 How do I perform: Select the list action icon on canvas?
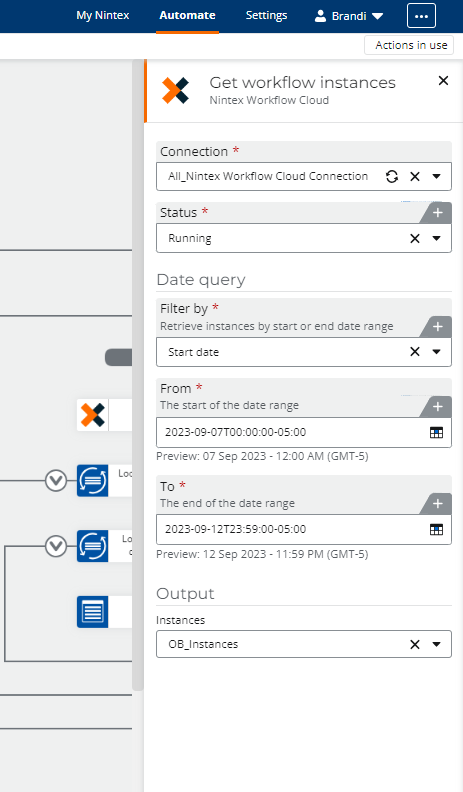(93, 612)
